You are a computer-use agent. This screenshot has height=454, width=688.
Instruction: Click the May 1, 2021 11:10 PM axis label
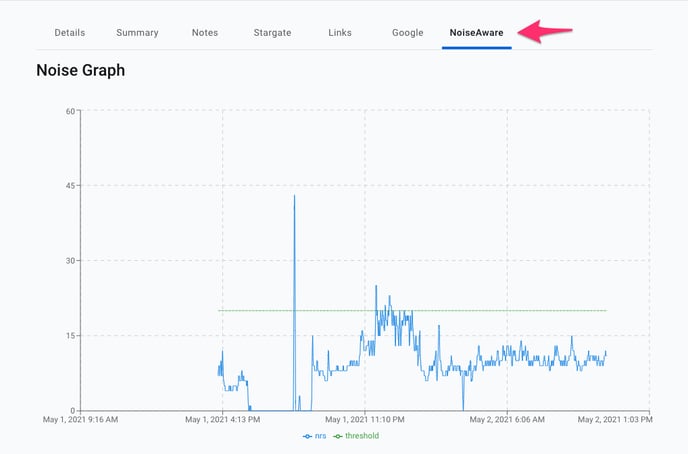coord(365,420)
